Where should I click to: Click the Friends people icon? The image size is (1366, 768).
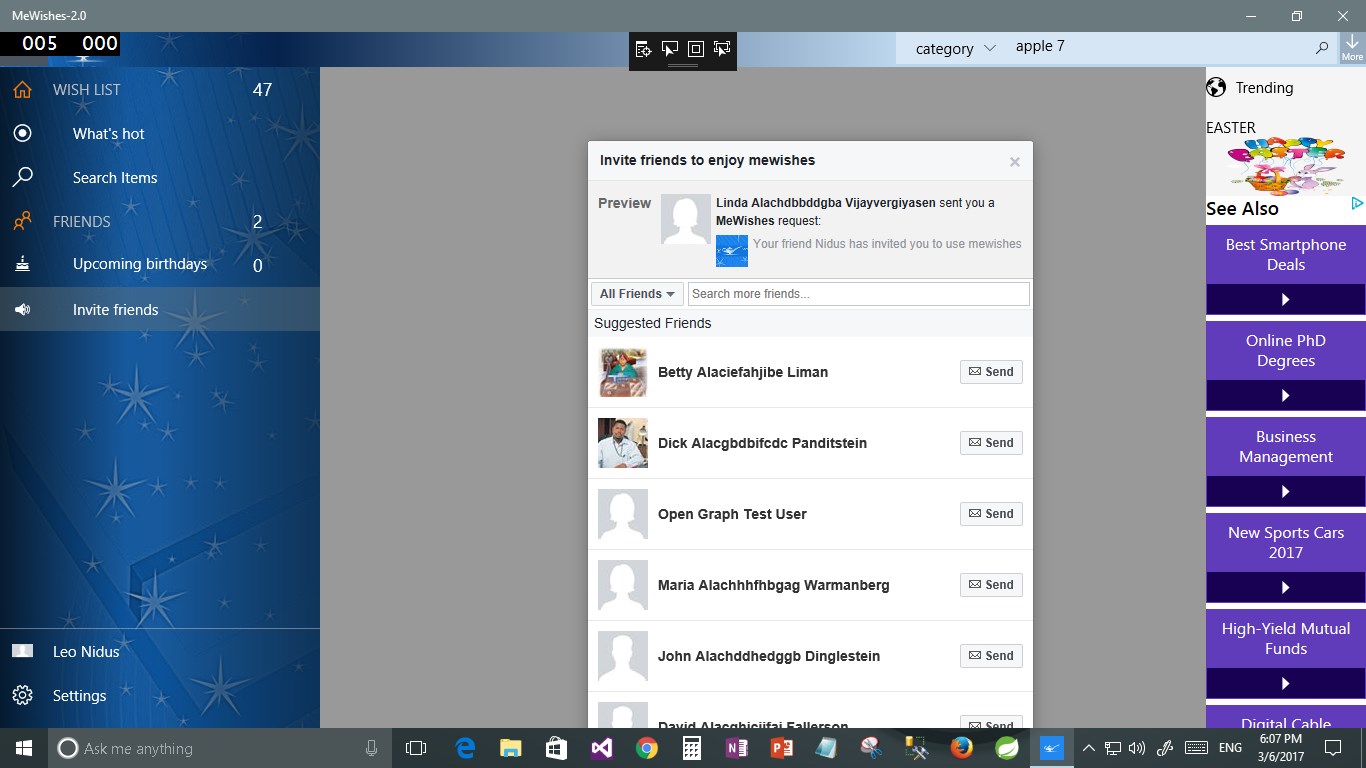[x=22, y=221]
